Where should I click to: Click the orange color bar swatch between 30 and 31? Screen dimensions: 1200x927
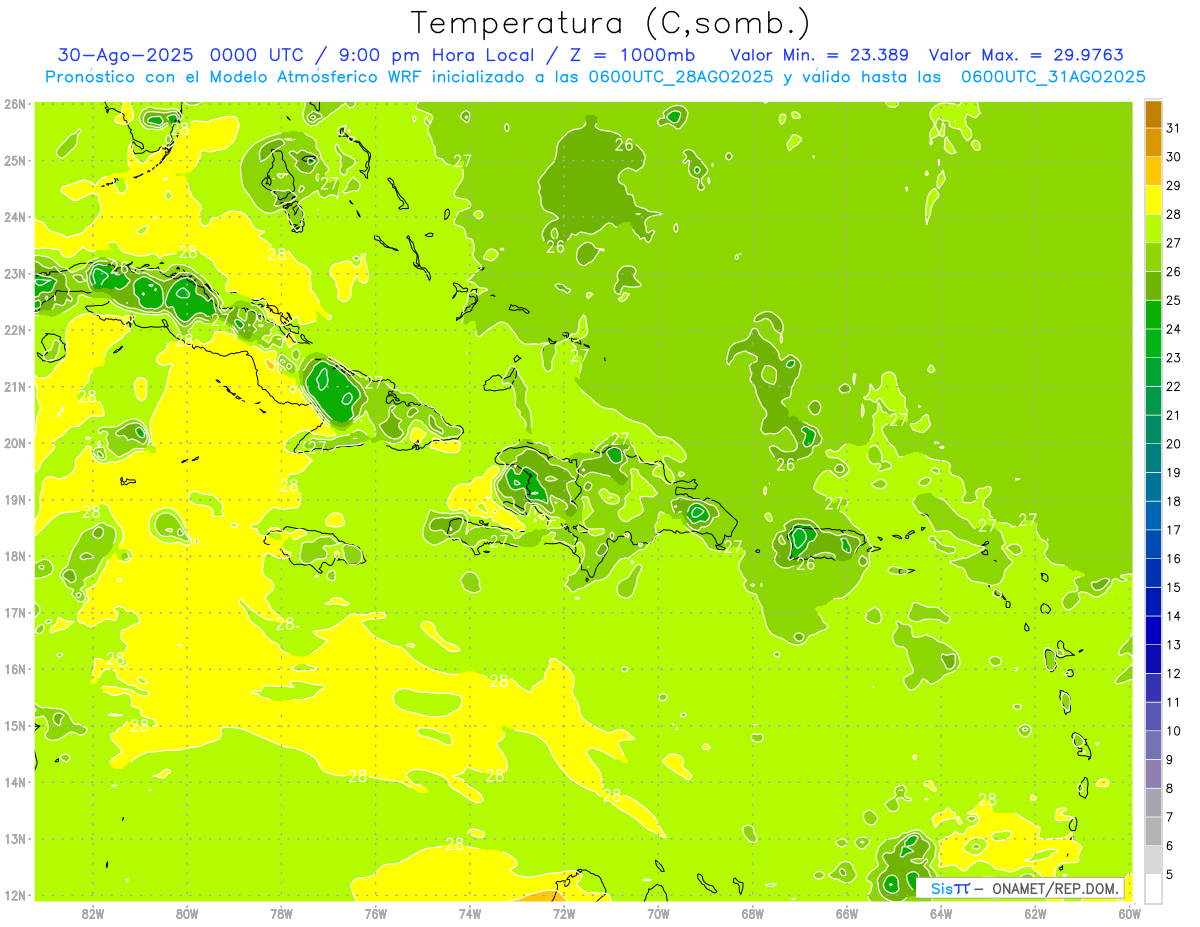[x=1153, y=143]
